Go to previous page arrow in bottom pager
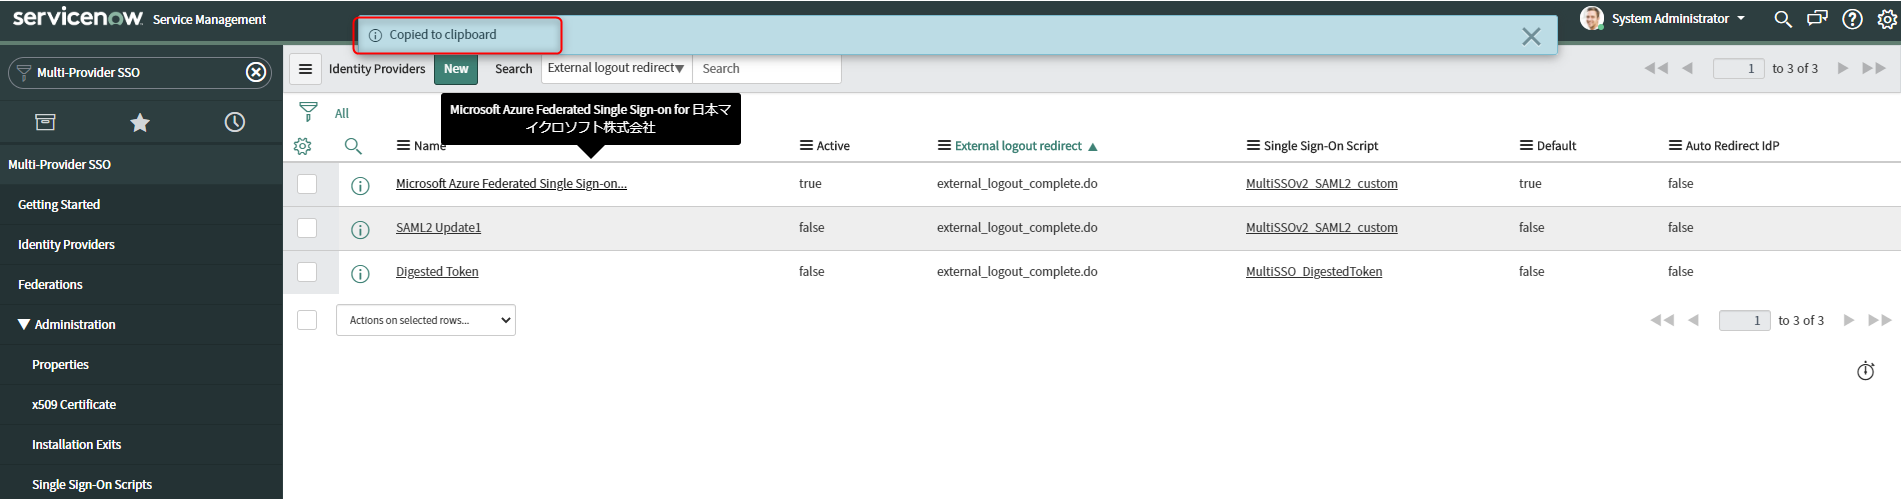Image resolution: width=1902 pixels, height=500 pixels. [x=1693, y=320]
